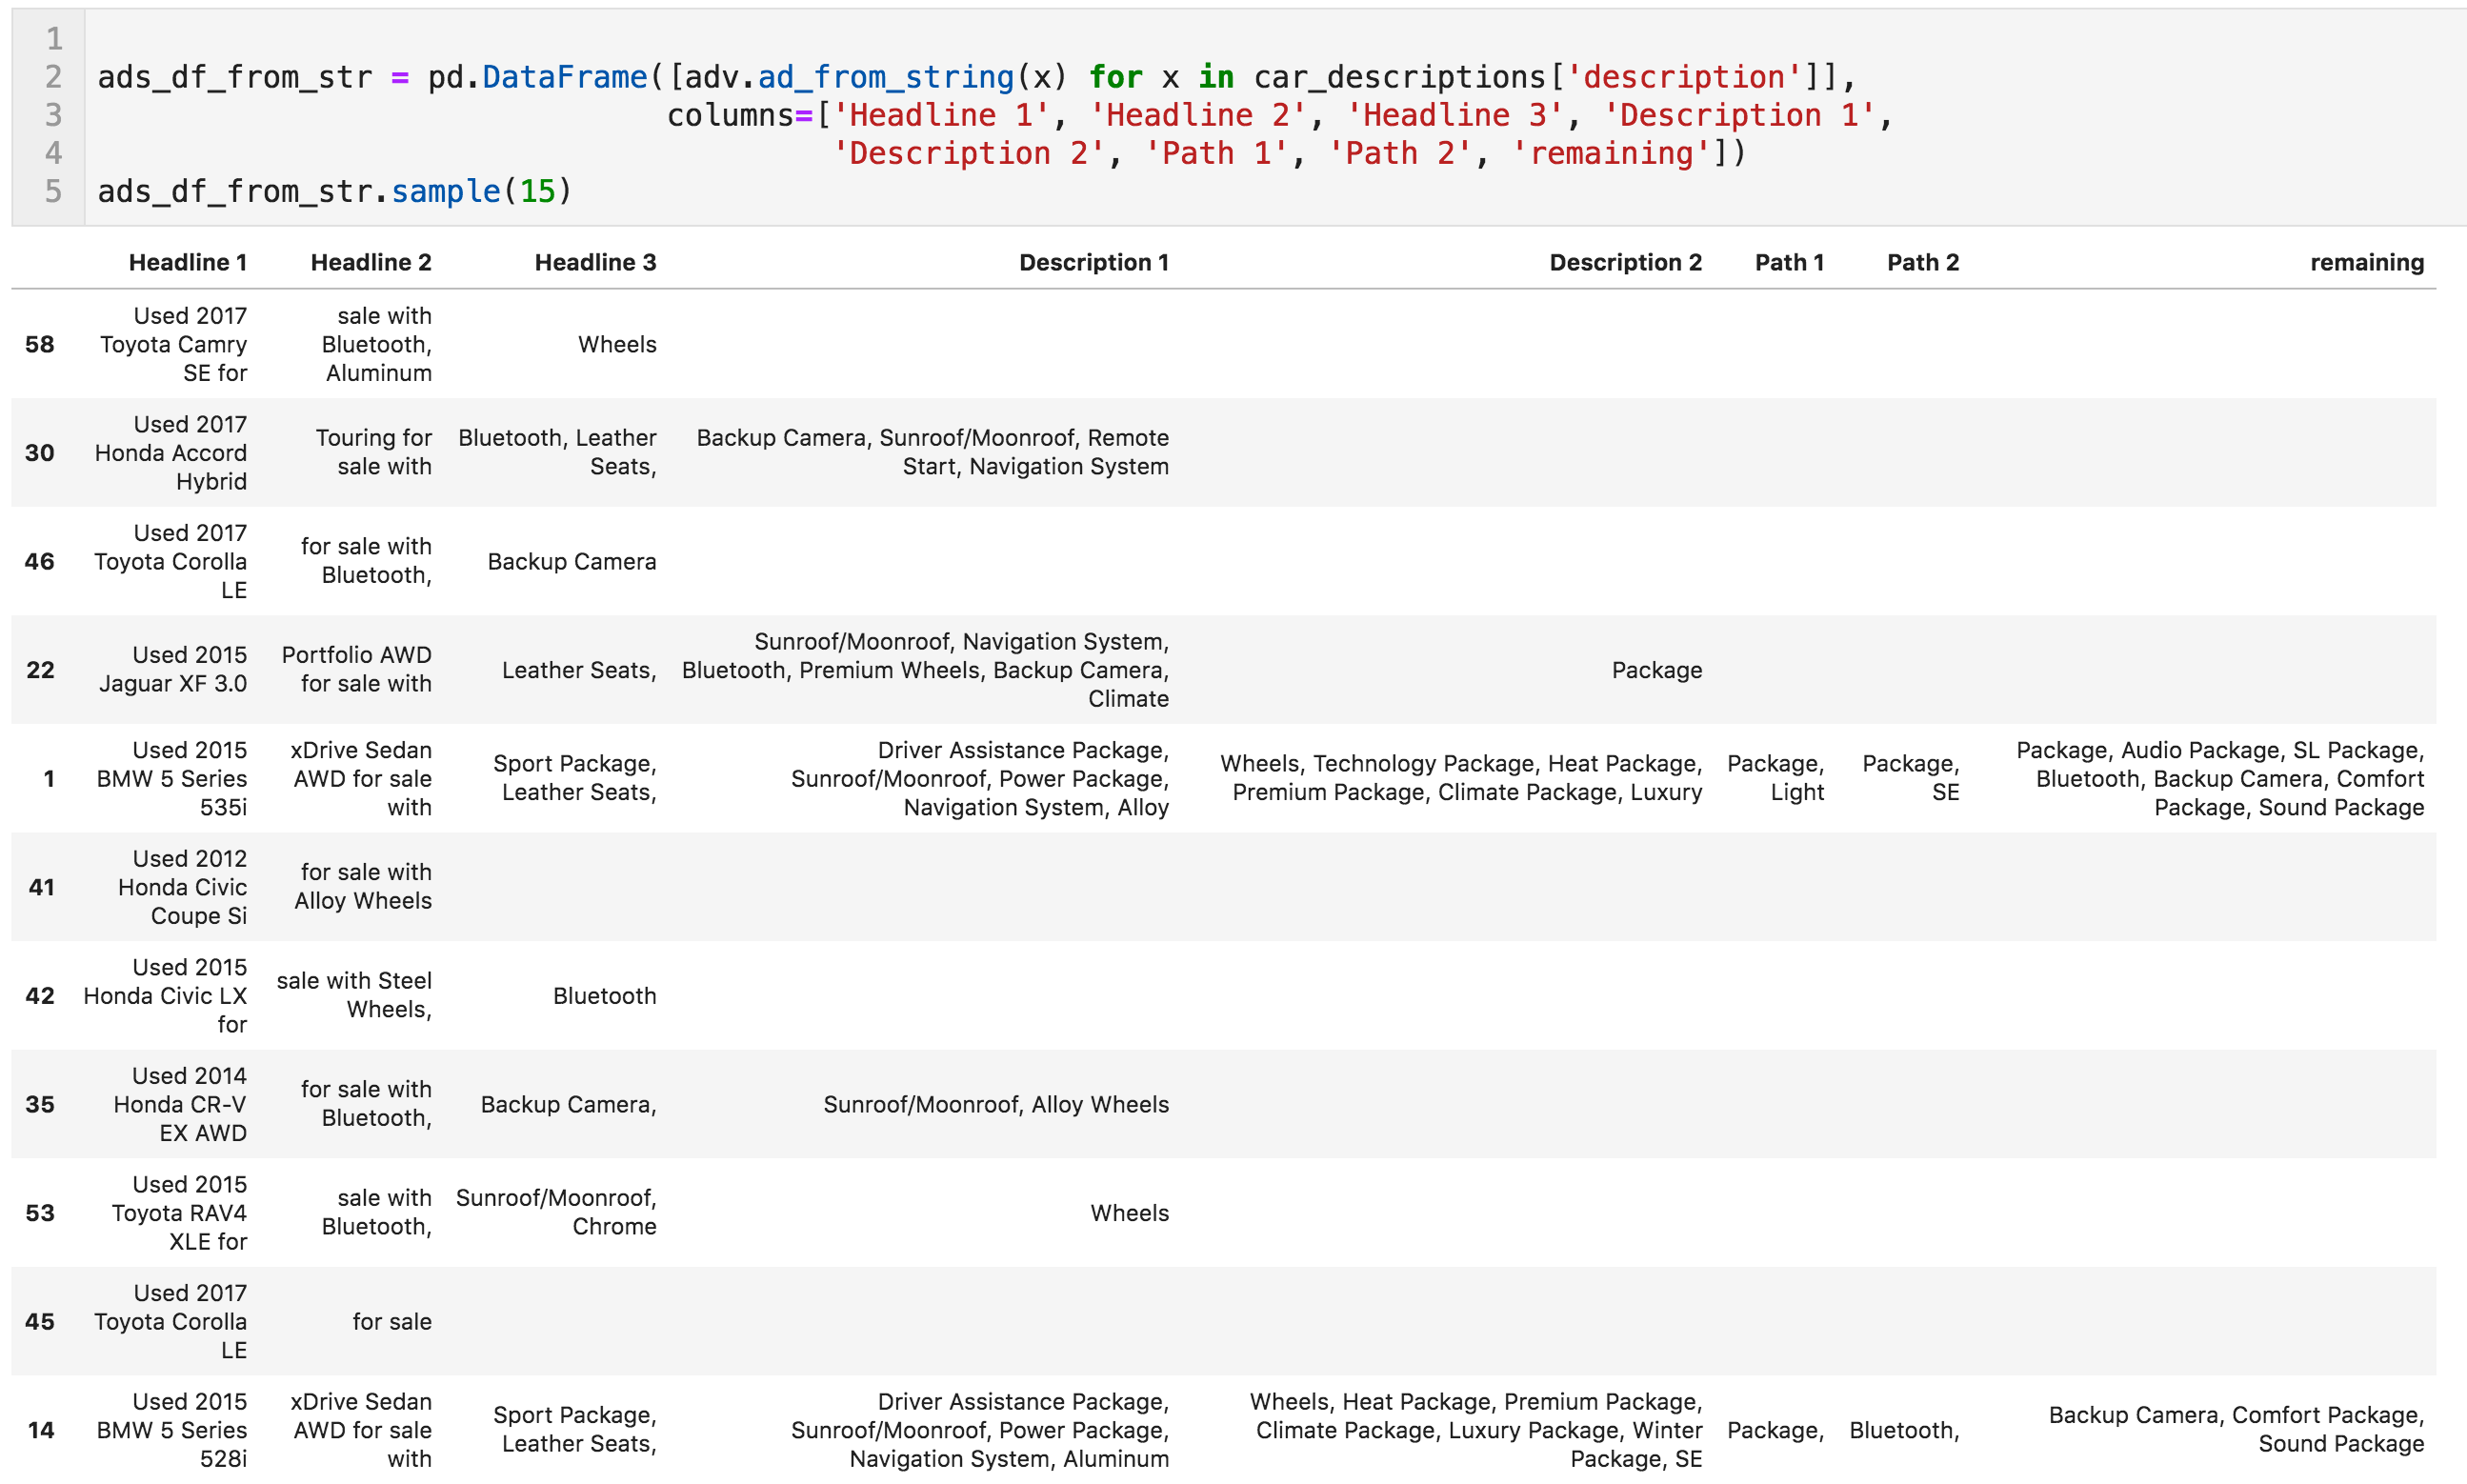Click 'sale with Bluetooth, Aluminum' cell

coord(376,344)
